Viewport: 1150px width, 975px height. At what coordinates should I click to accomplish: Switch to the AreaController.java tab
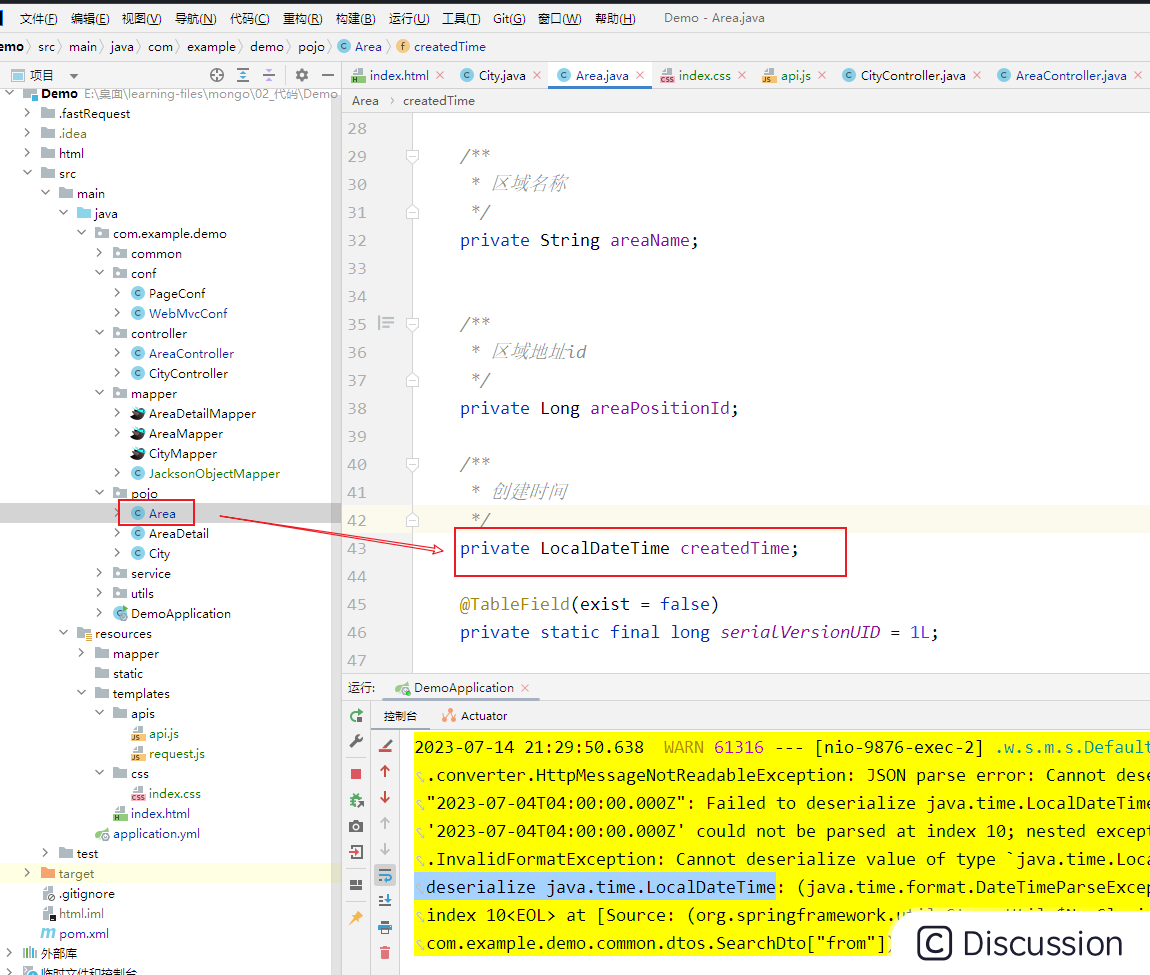pos(1071,75)
